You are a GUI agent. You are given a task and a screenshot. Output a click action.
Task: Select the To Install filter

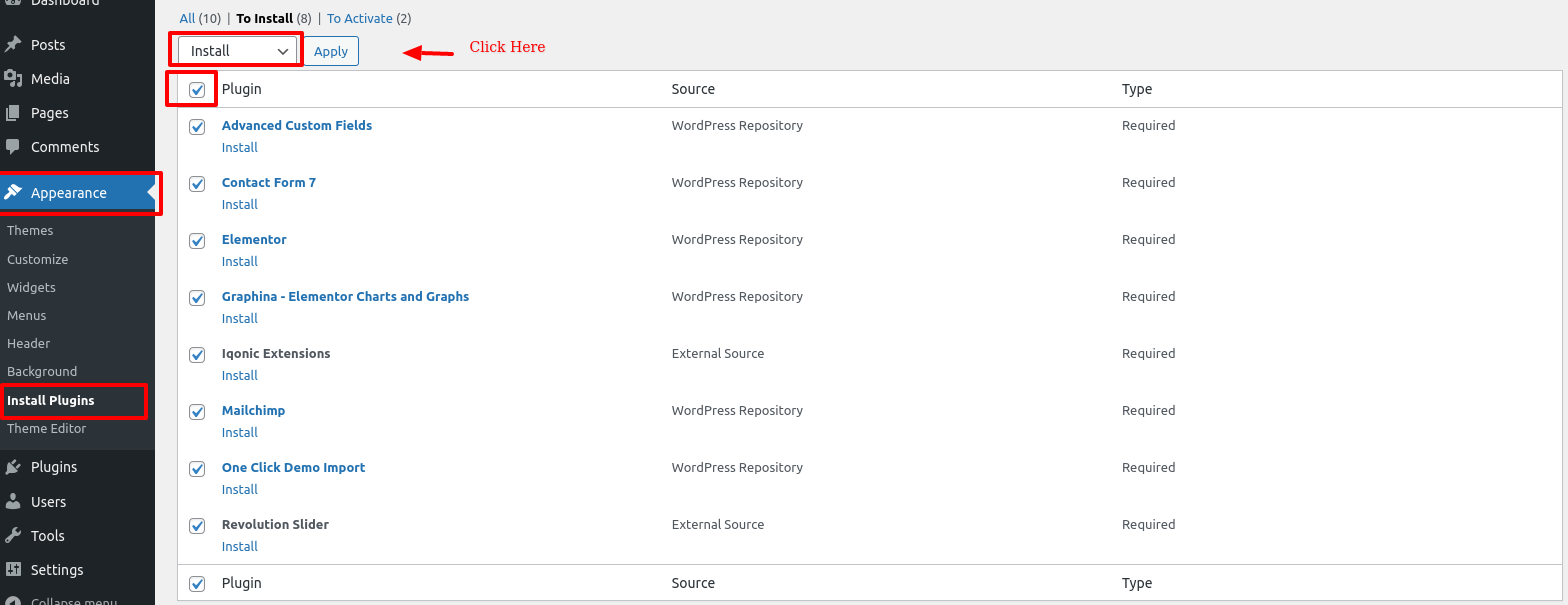(274, 18)
